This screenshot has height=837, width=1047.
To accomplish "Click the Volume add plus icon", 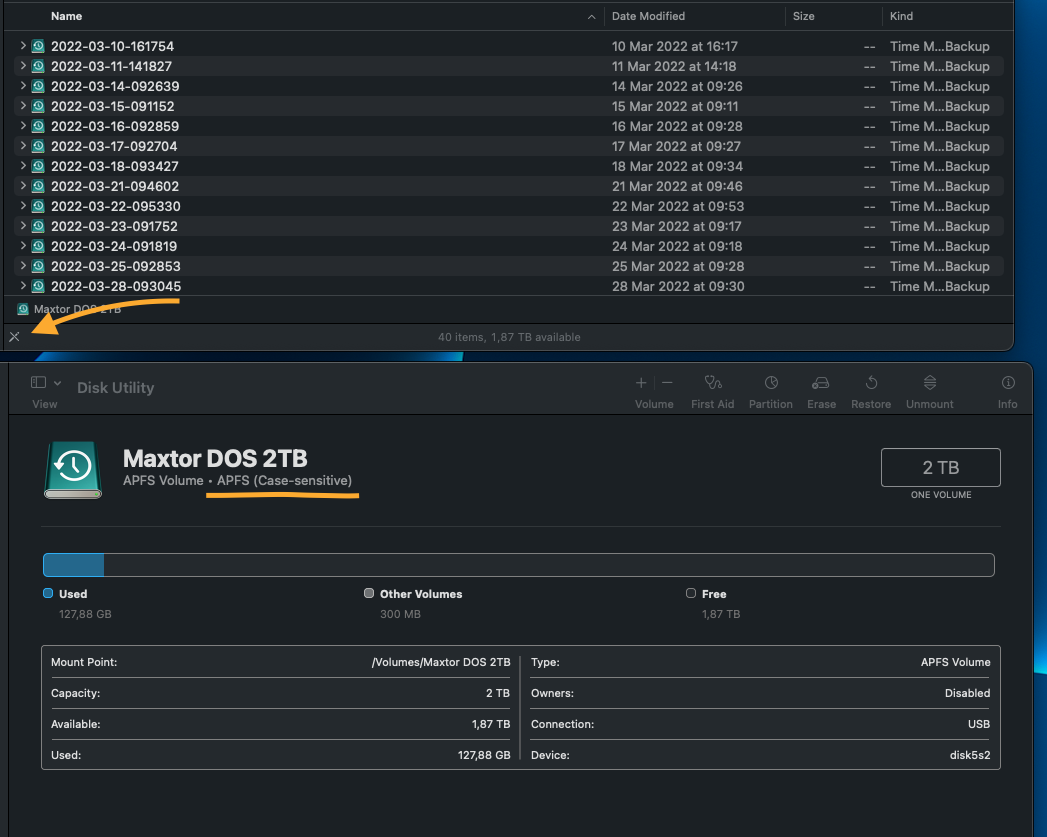I will pos(640,382).
